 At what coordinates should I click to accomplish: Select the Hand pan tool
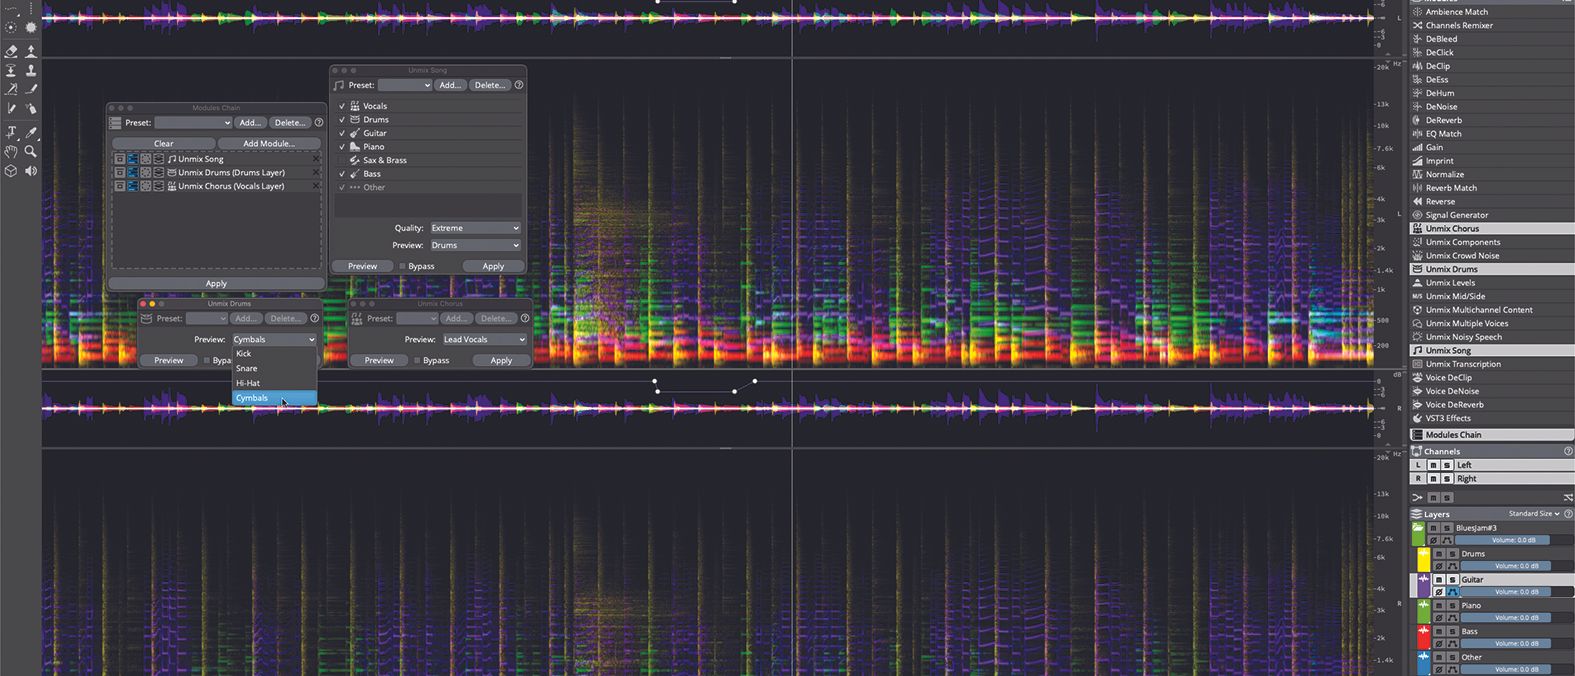pyautogui.click(x=11, y=151)
